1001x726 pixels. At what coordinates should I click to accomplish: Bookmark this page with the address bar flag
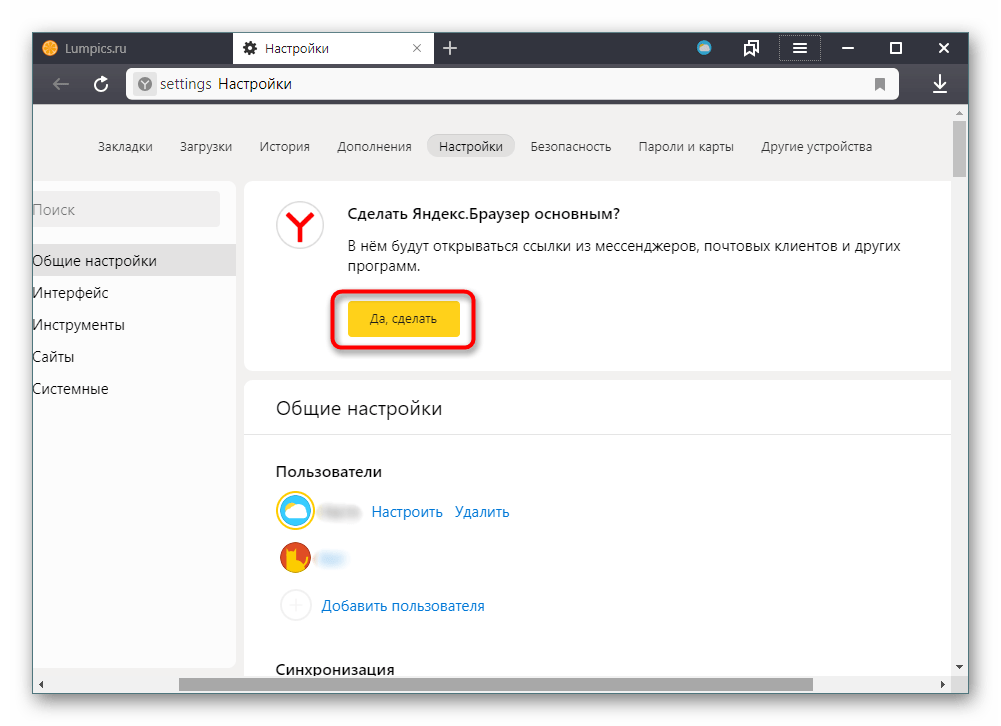click(880, 84)
